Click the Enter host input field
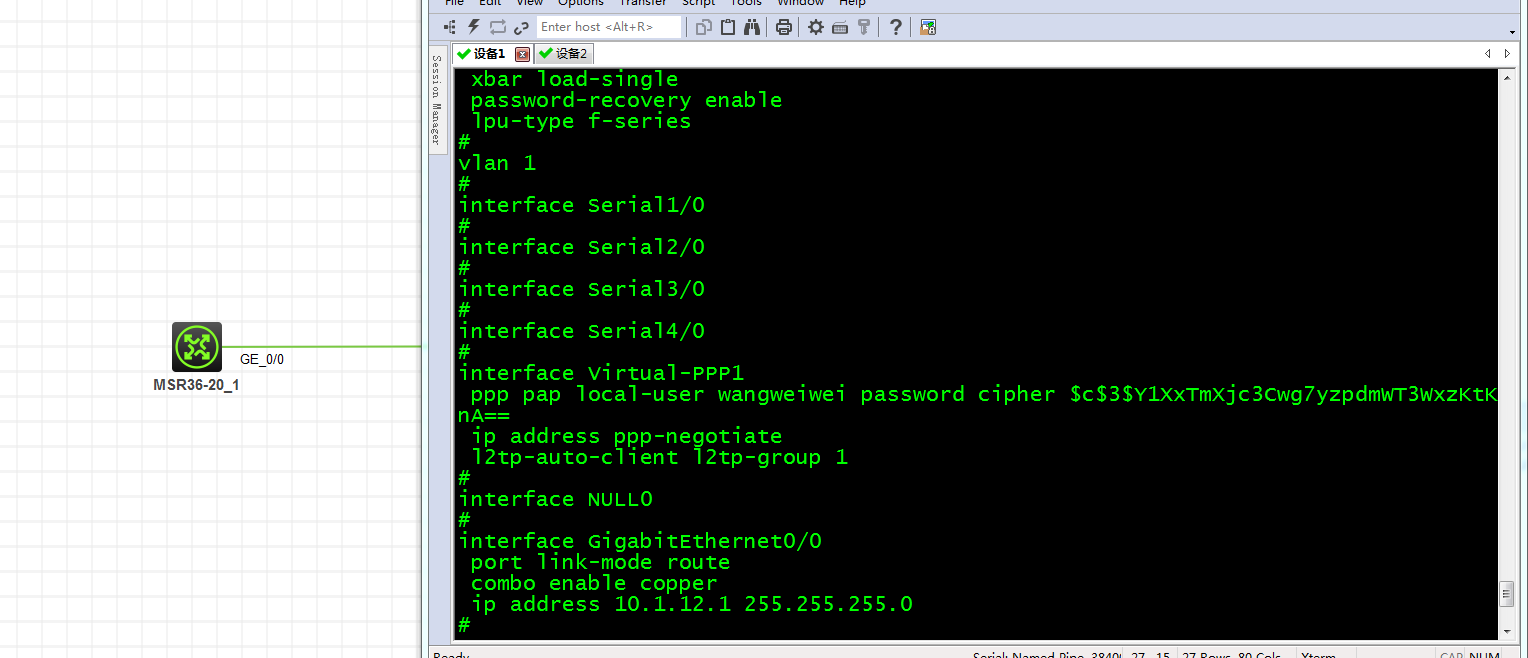 [x=608, y=27]
